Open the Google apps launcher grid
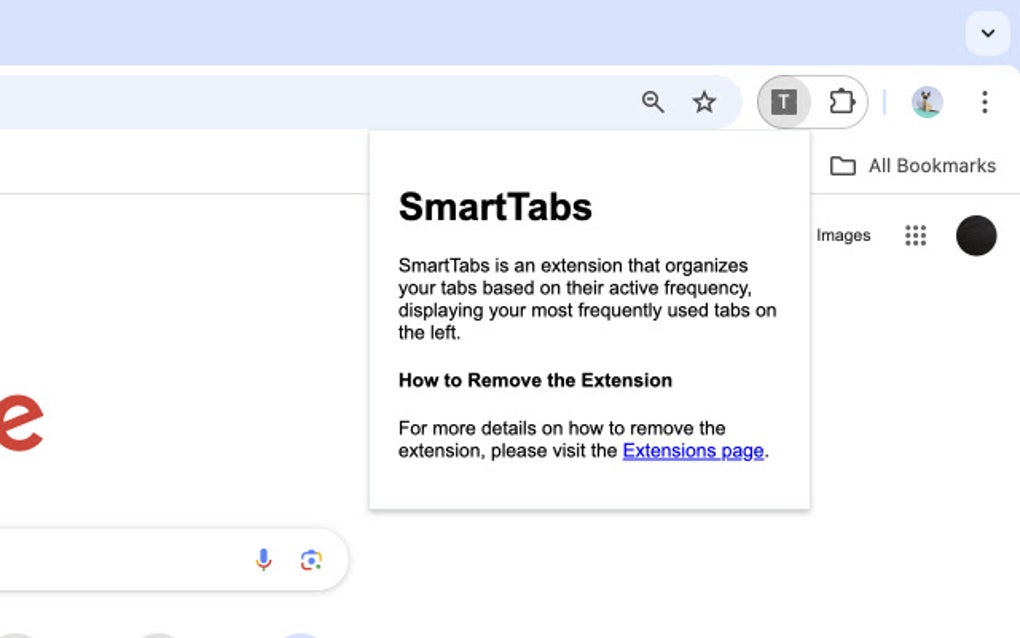The height and width of the screenshot is (638, 1020). click(916, 235)
